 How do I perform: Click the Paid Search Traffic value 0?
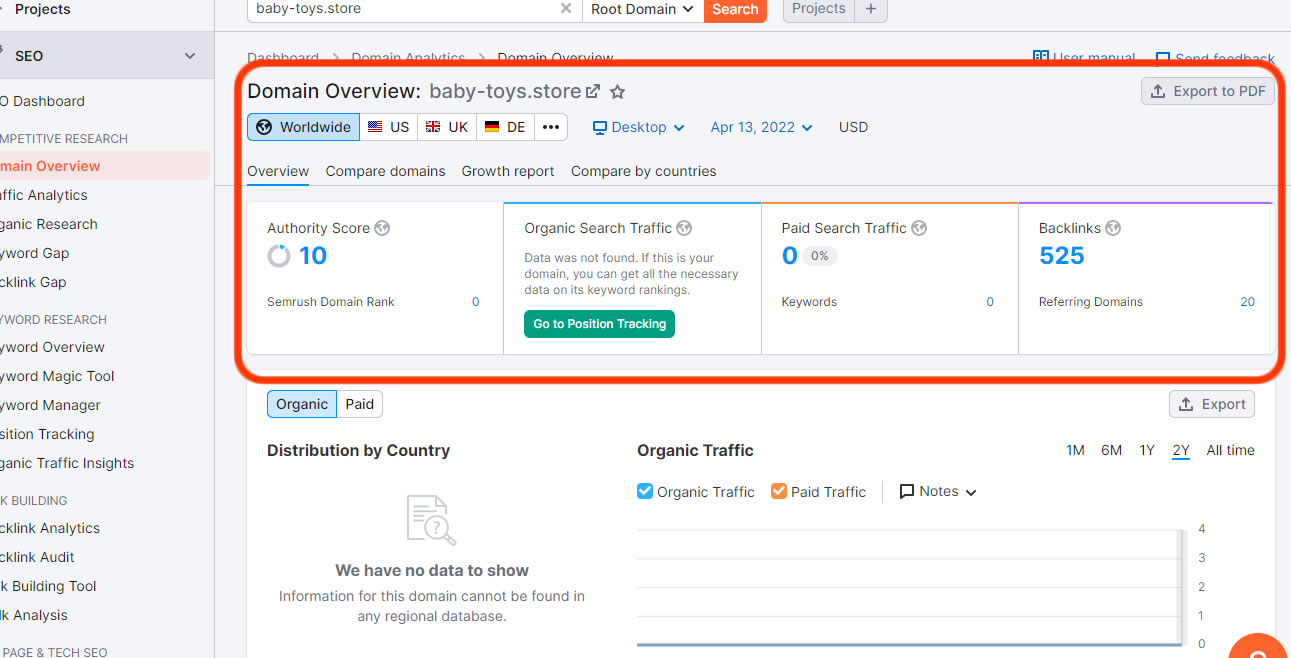tap(790, 256)
